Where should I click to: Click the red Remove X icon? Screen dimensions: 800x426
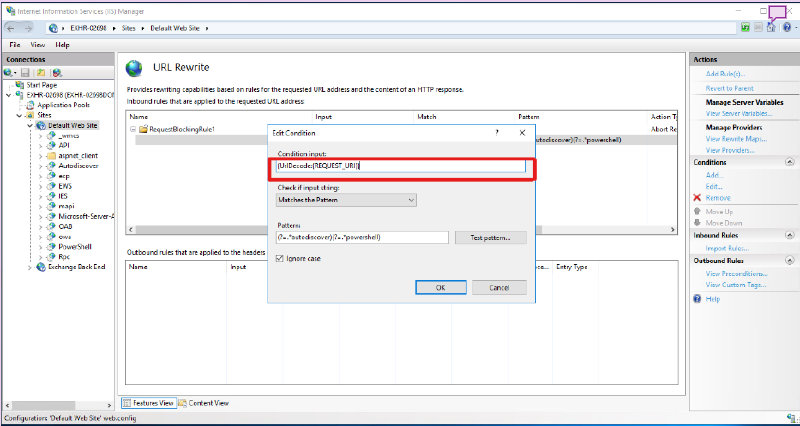pos(697,198)
